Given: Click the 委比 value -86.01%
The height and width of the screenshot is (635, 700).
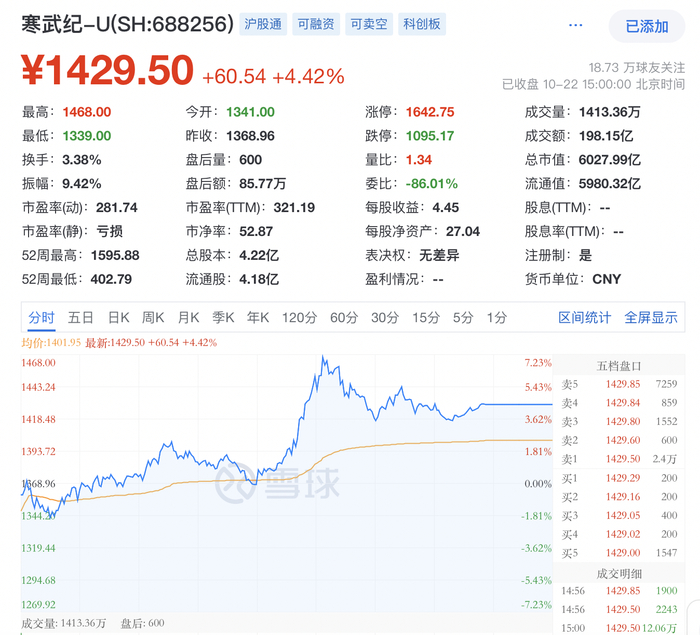Looking at the screenshot, I should click(432, 184).
